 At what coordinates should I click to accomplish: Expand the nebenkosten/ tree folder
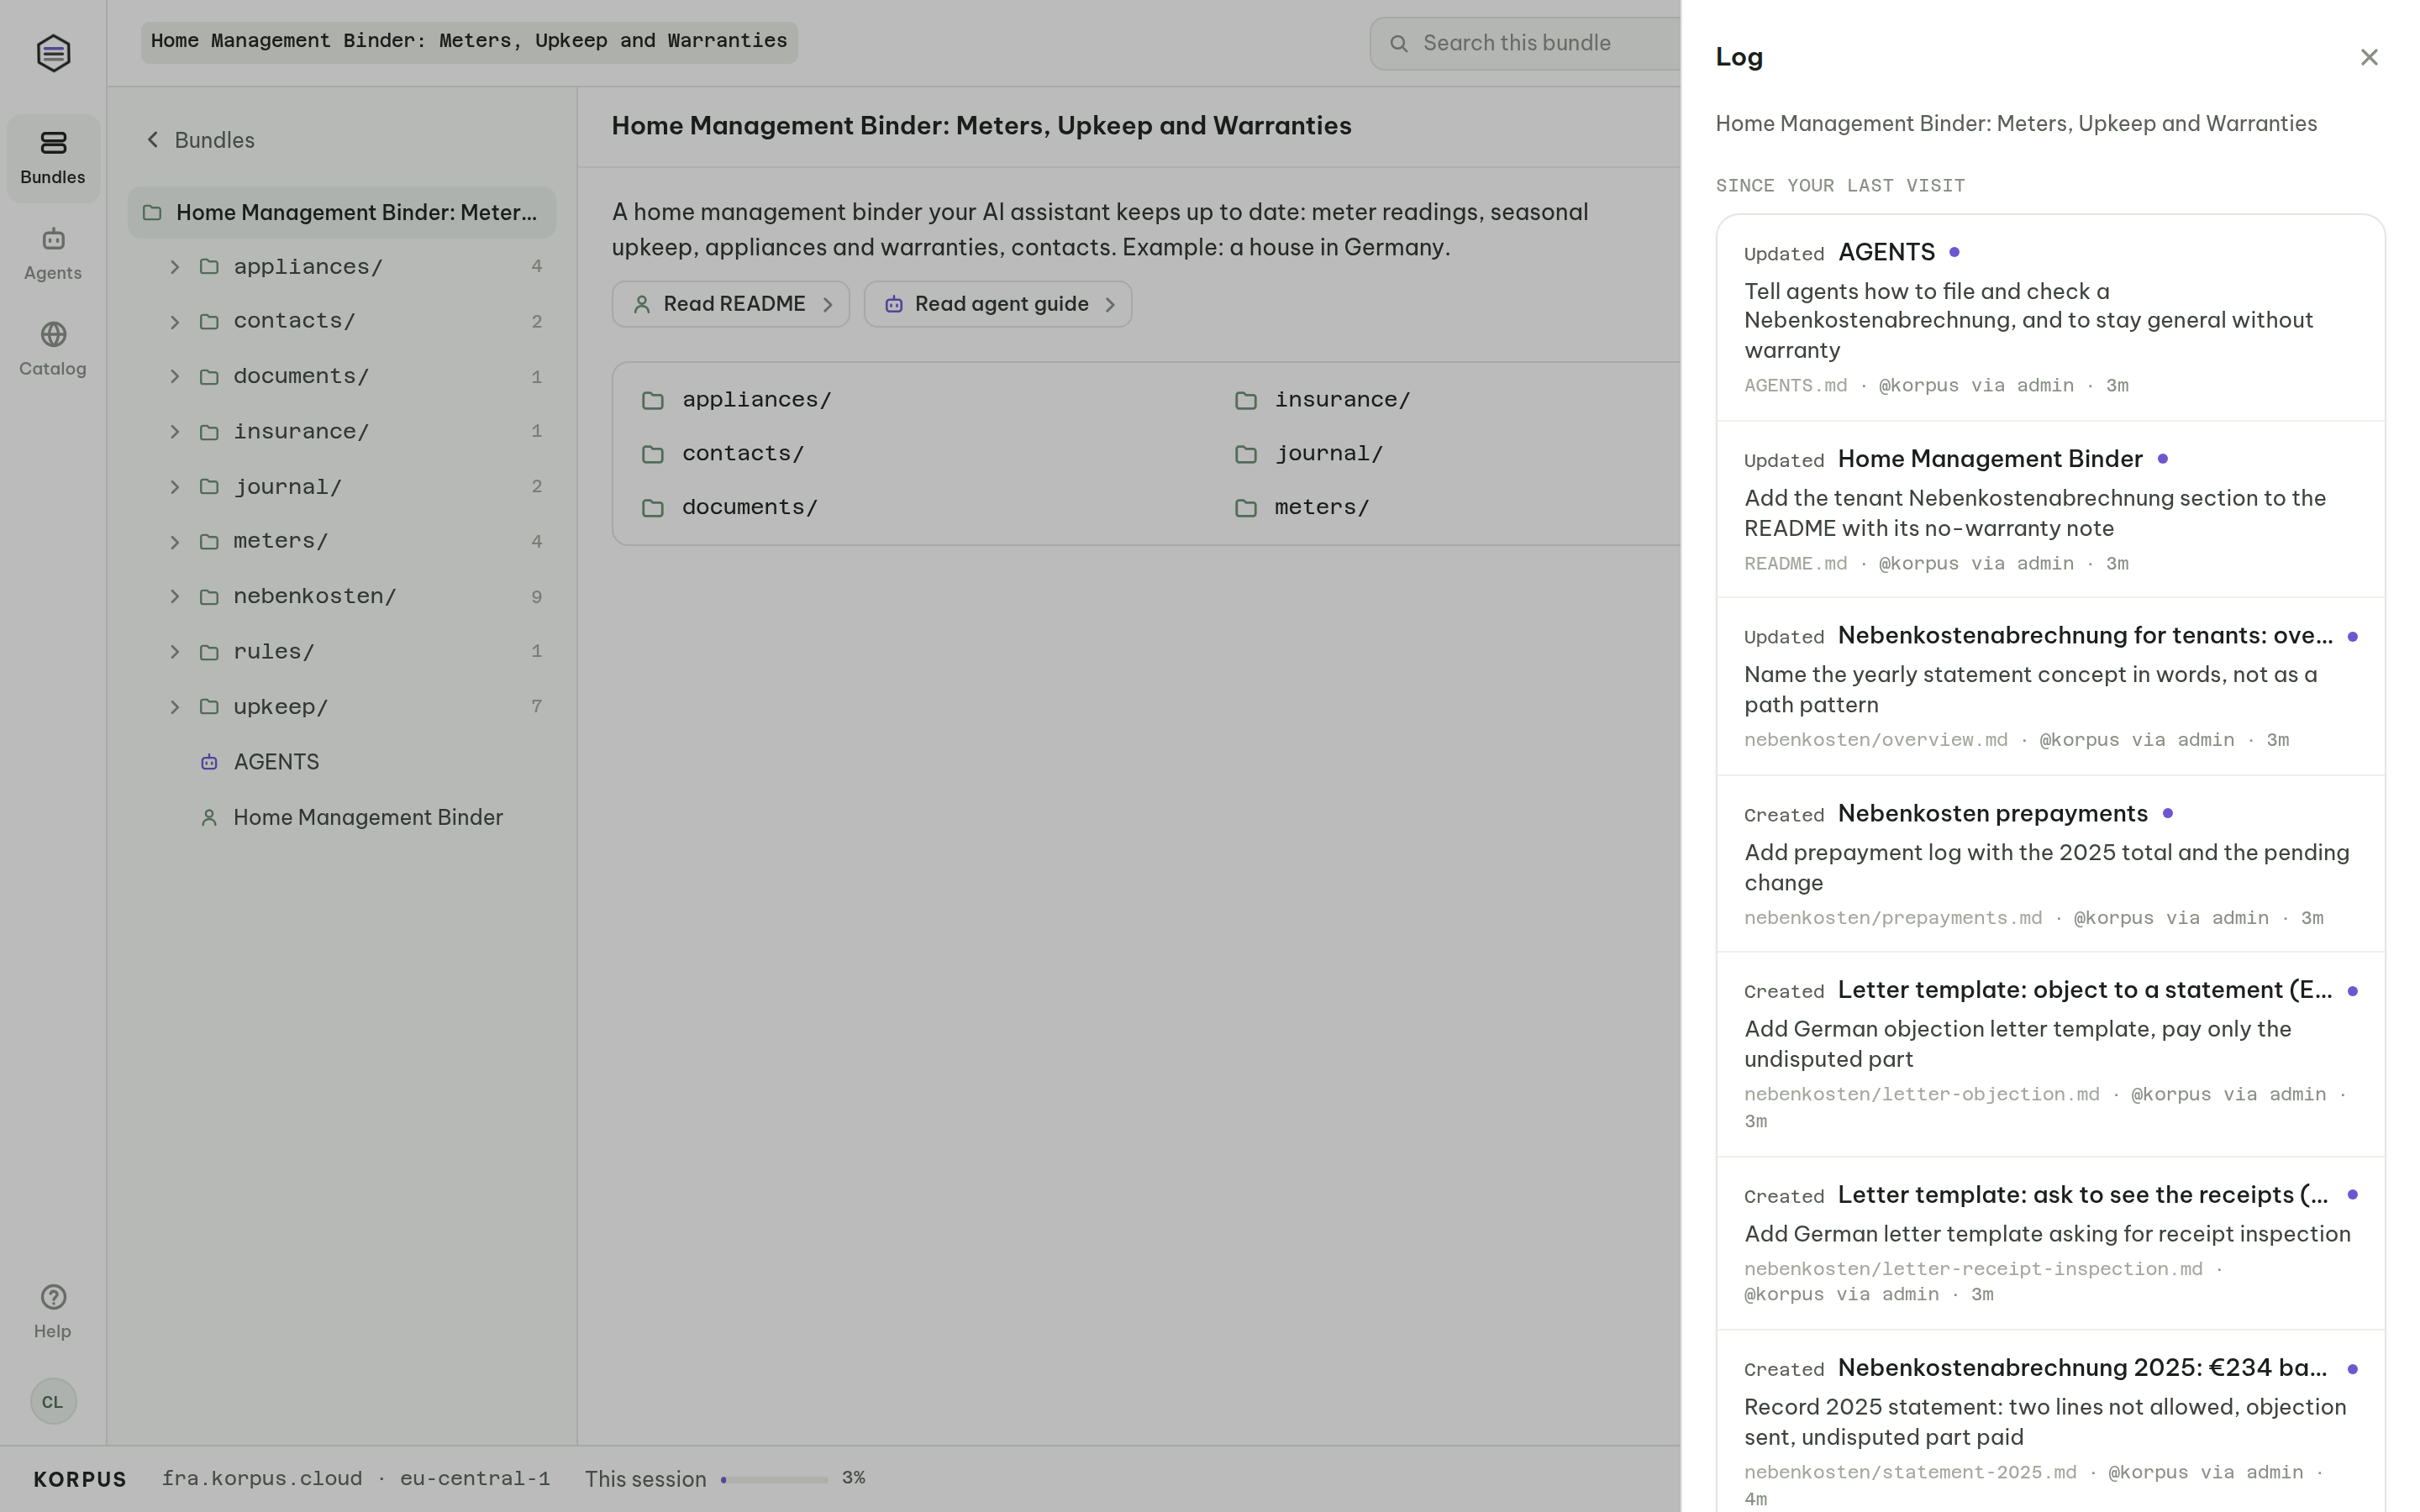point(175,597)
